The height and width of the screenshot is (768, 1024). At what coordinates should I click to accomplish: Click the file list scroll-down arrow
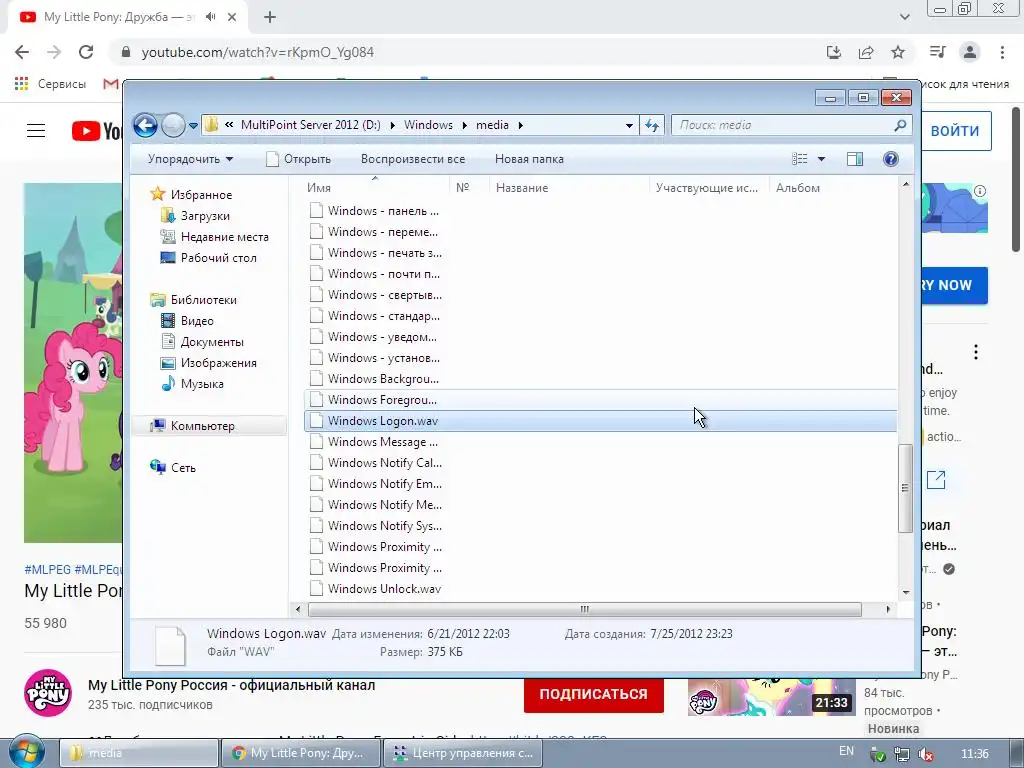click(906, 592)
